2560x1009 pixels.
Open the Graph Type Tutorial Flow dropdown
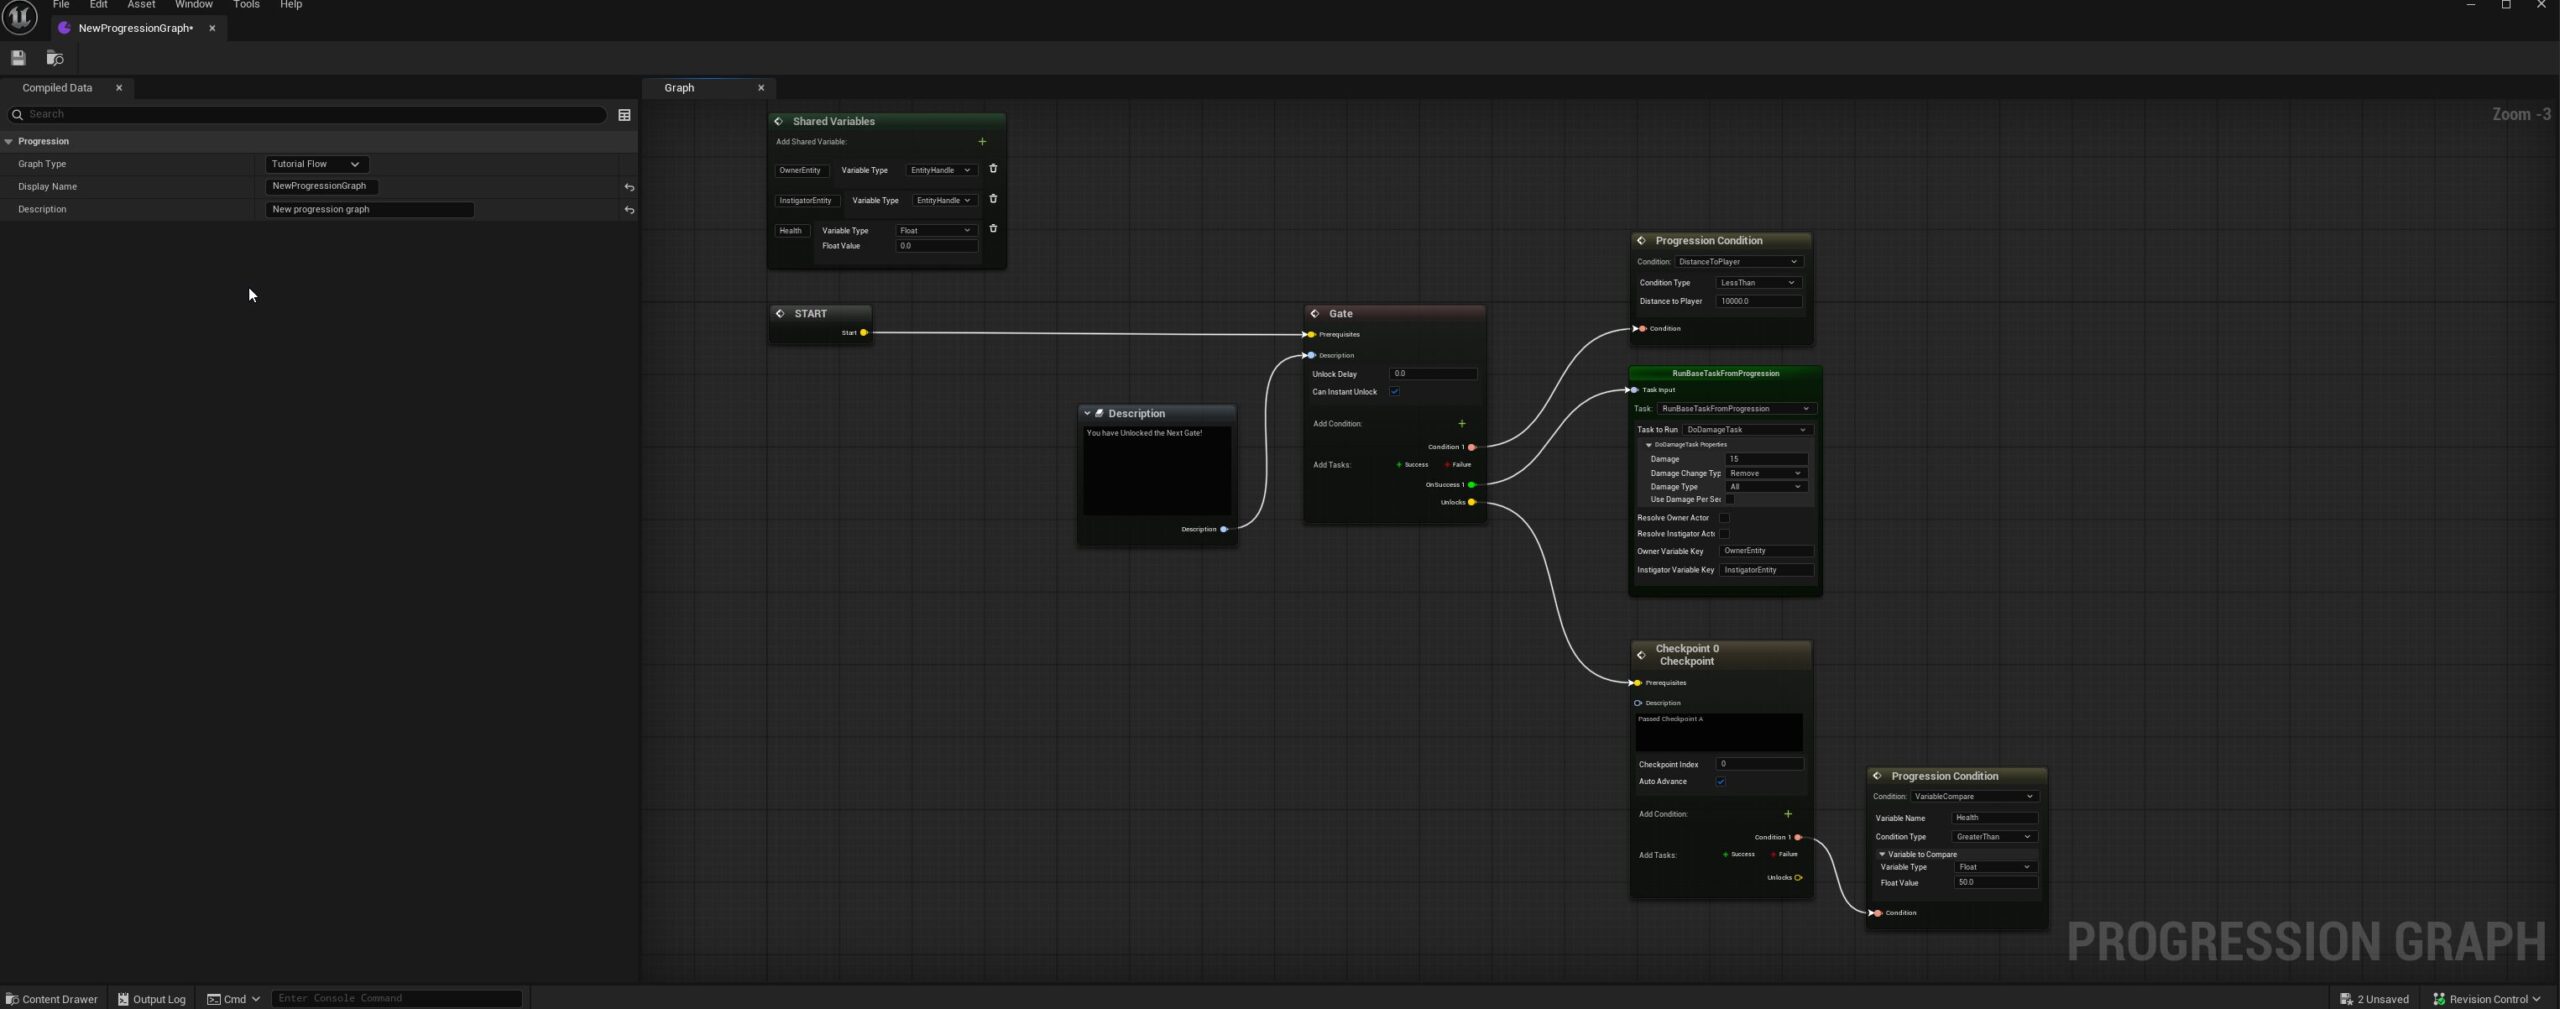pyautogui.click(x=316, y=164)
